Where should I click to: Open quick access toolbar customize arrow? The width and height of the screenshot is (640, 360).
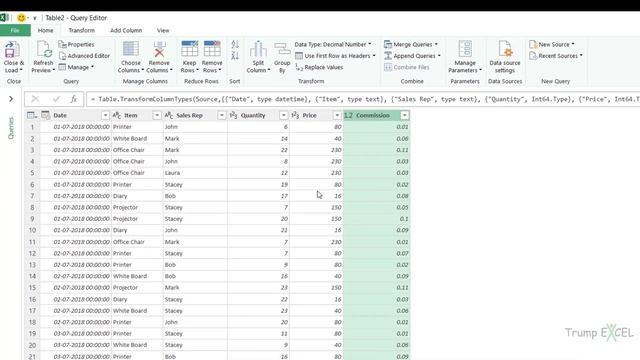coord(35,18)
